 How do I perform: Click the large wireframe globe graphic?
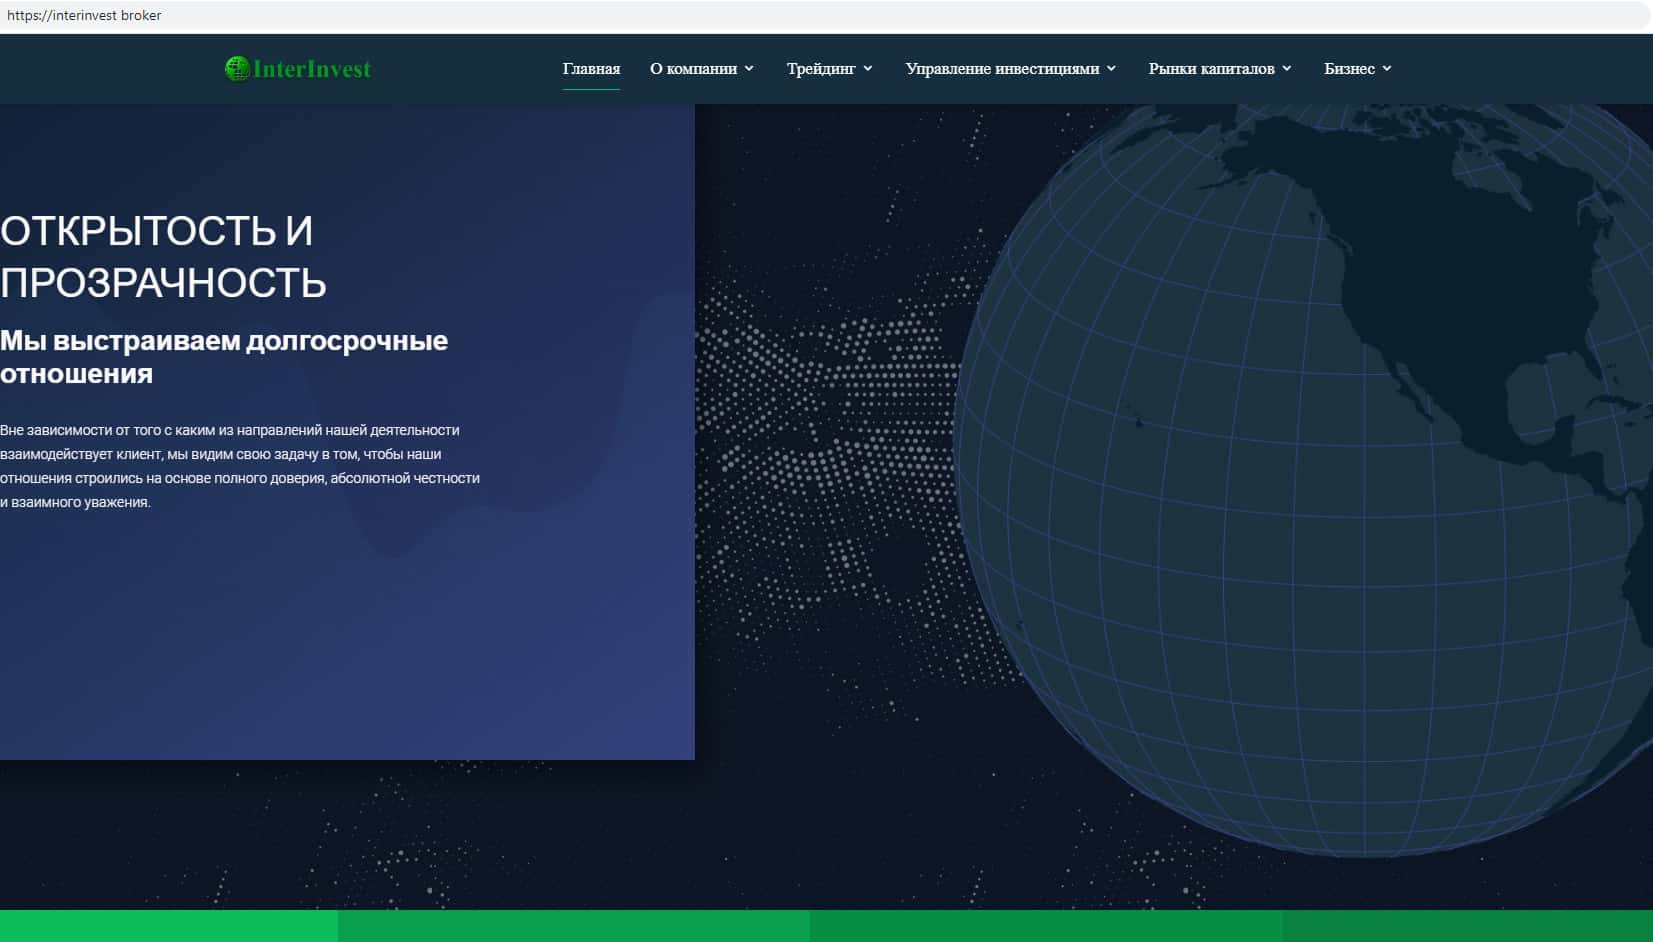[x=1300, y=480]
